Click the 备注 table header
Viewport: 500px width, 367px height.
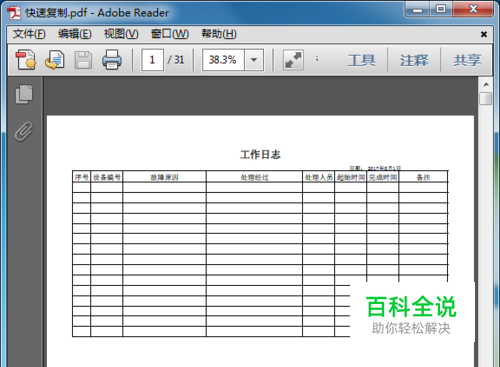[x=423, y=177]
